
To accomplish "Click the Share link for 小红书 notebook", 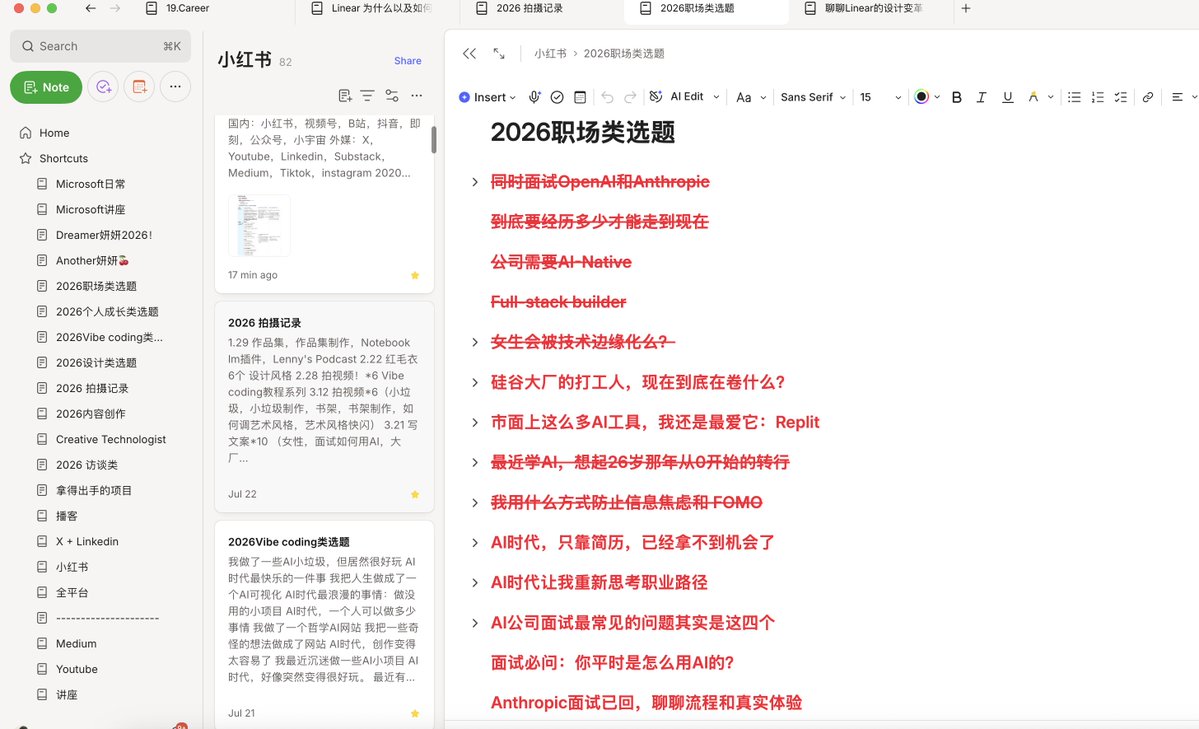I will 408,60.
